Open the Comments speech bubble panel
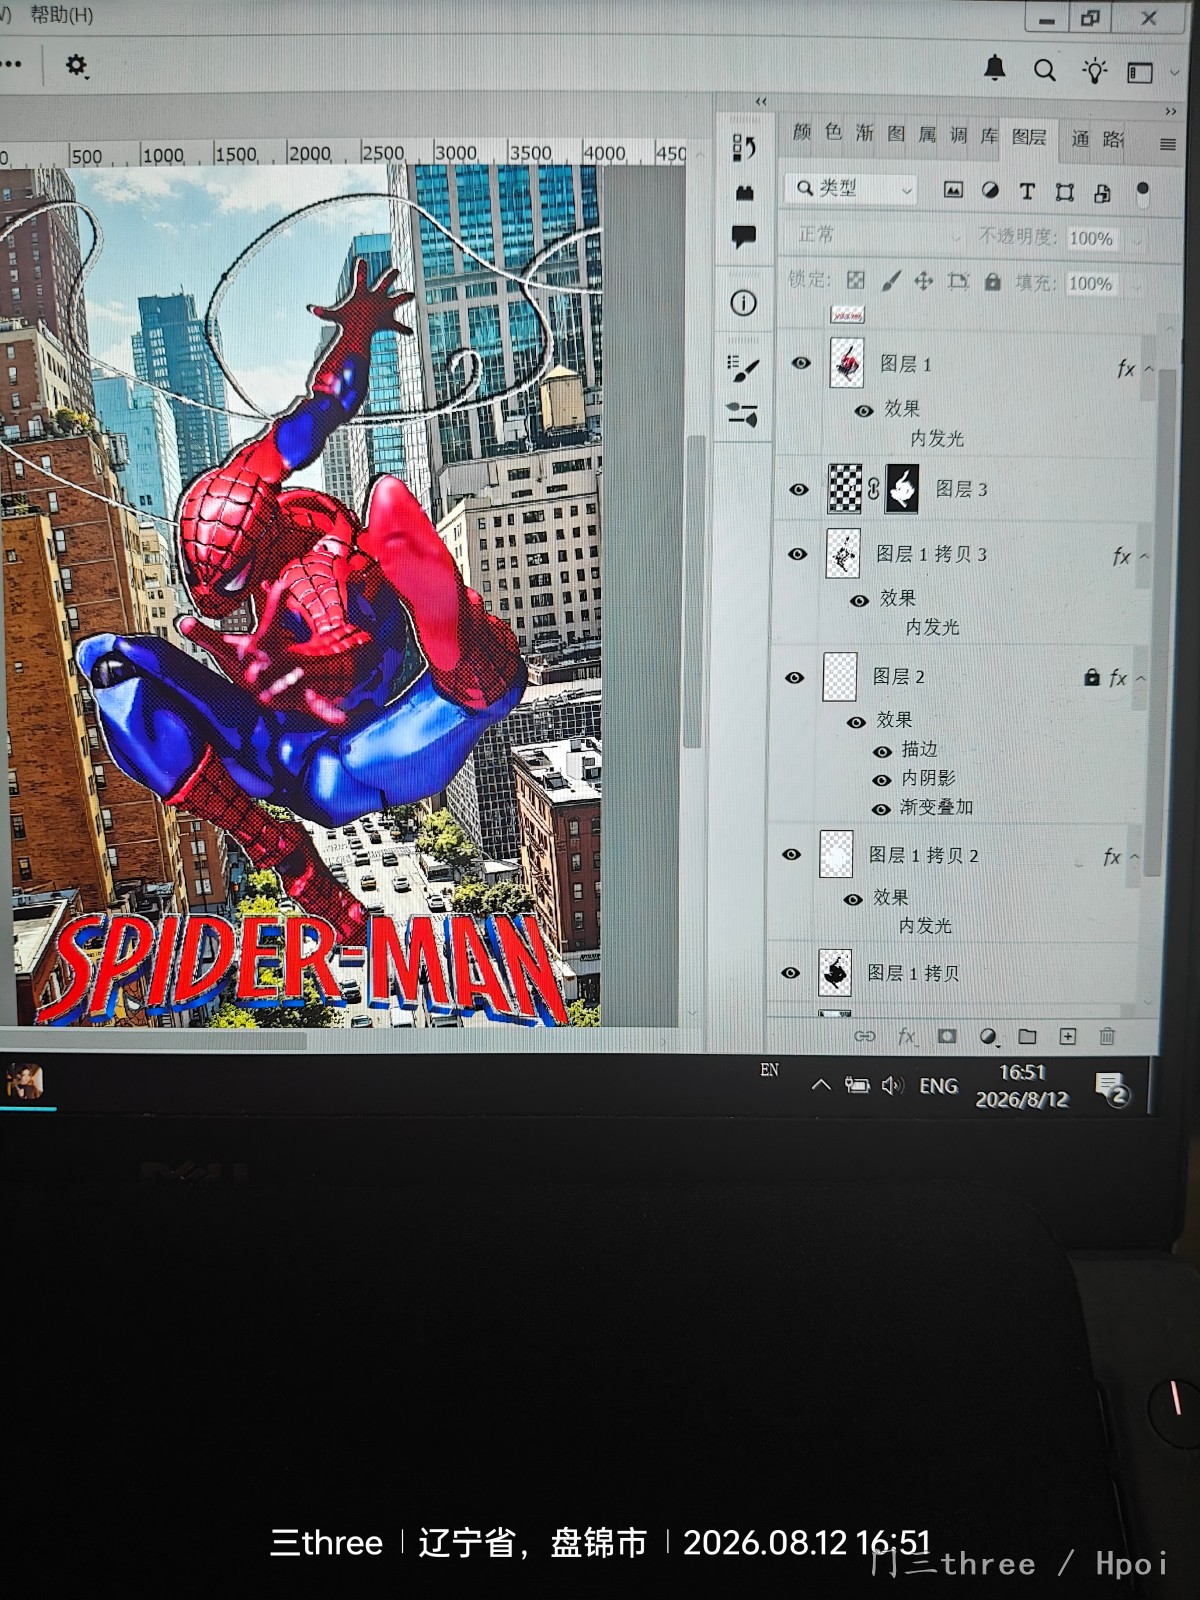The image size is (1200, 1600). [x=743, y=237]
